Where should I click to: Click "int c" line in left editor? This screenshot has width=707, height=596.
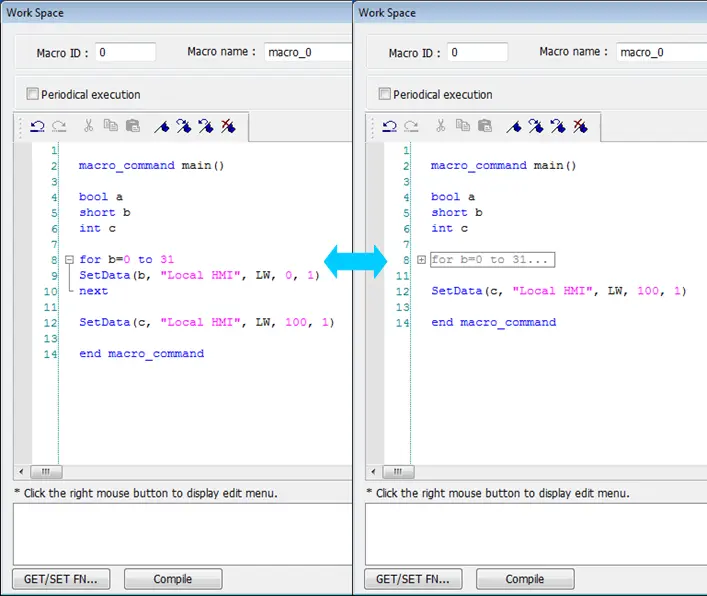pos(97,228)
